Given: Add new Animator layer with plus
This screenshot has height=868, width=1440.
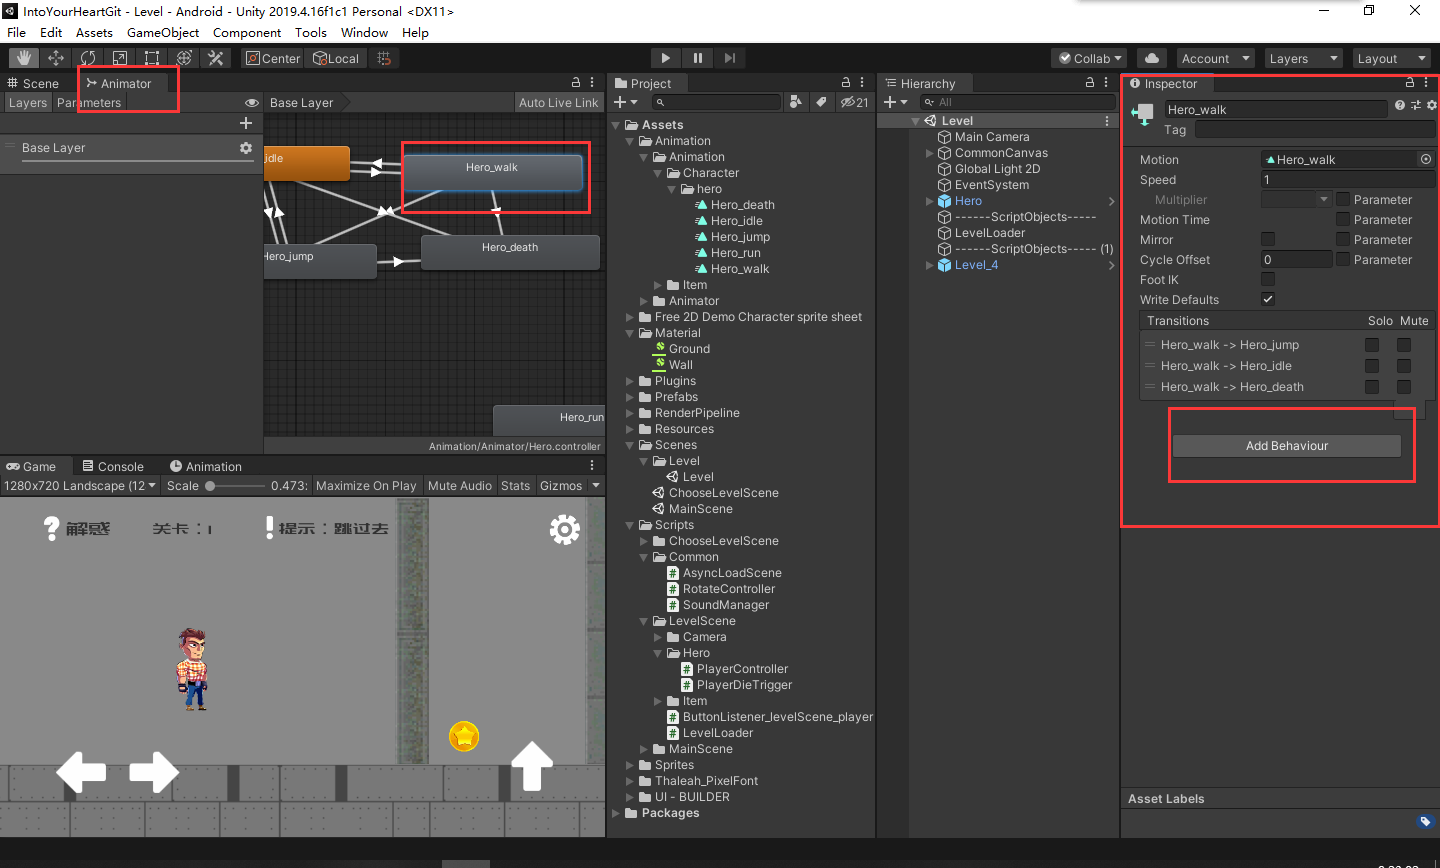Looking at the screenshot, I should 245,123.
